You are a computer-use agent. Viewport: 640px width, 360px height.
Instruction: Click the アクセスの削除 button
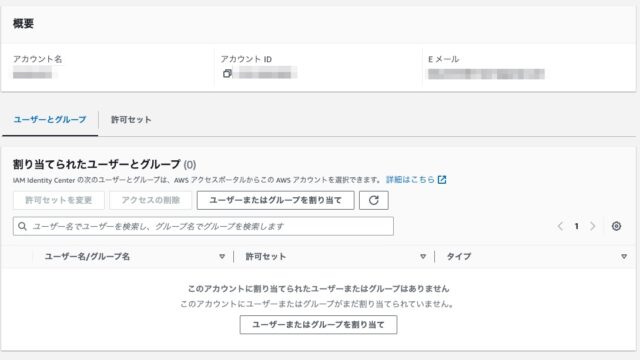point(151,200)
